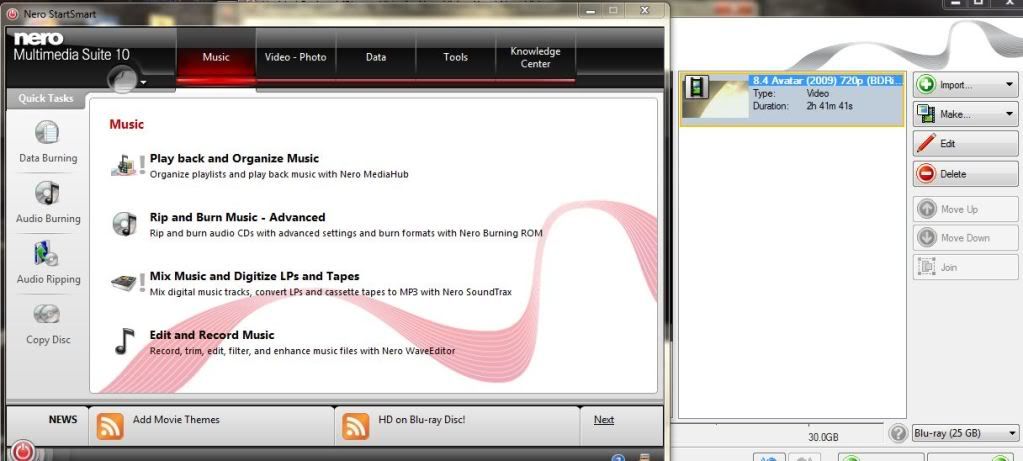Read the Add Movie Themes news item

point(176,419)
